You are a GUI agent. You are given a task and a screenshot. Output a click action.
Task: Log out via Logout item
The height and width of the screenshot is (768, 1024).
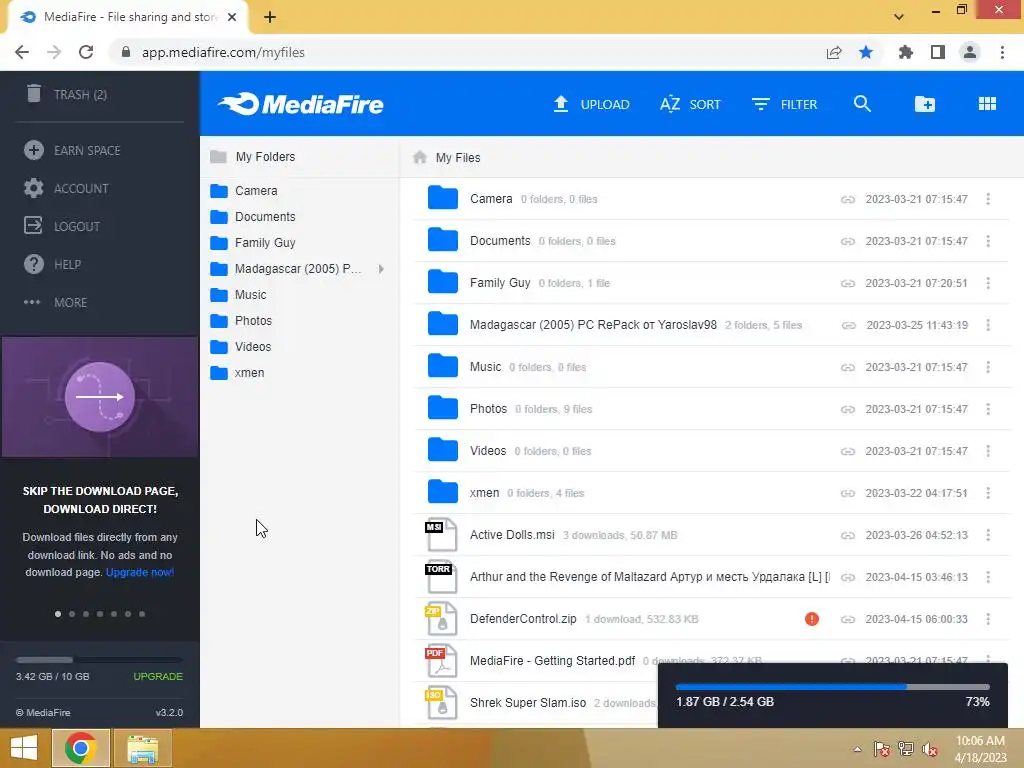click(62, 226)
